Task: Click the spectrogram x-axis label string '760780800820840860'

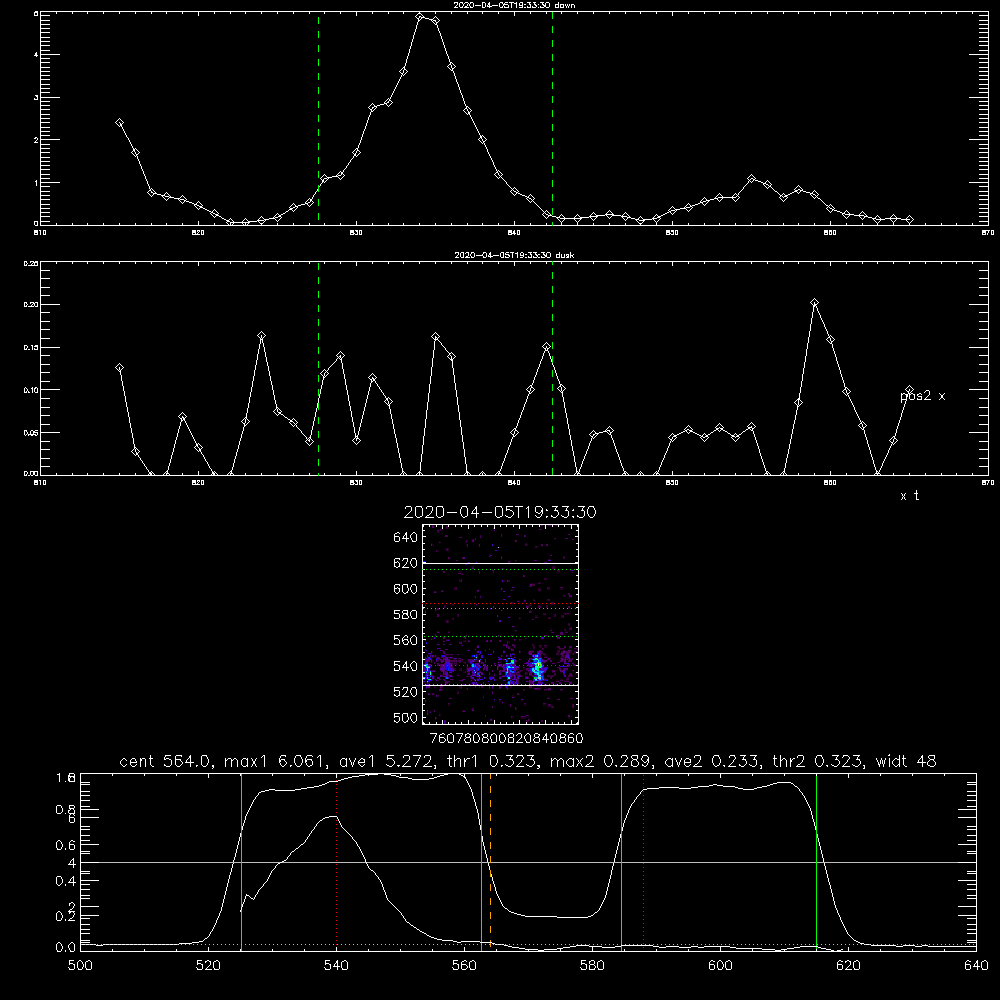Action: pos(506,738)
